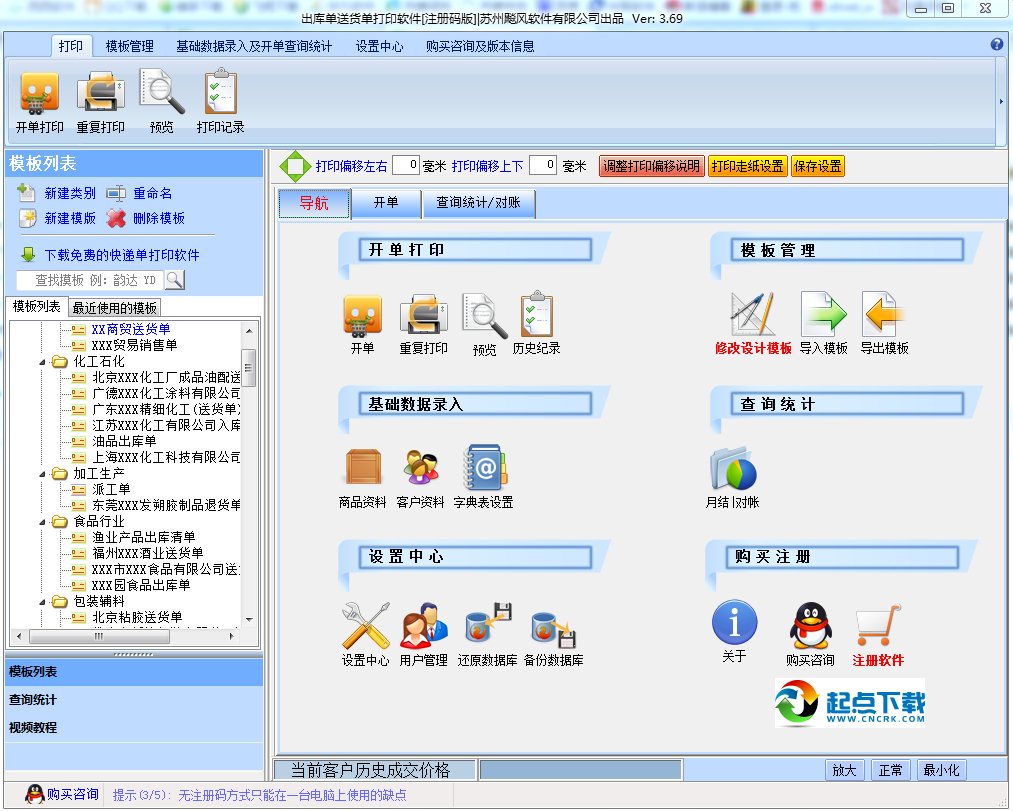Viewport: 1013px width, 811px height.
Task: Click 打印走纸设置 button
Action: 747,166
